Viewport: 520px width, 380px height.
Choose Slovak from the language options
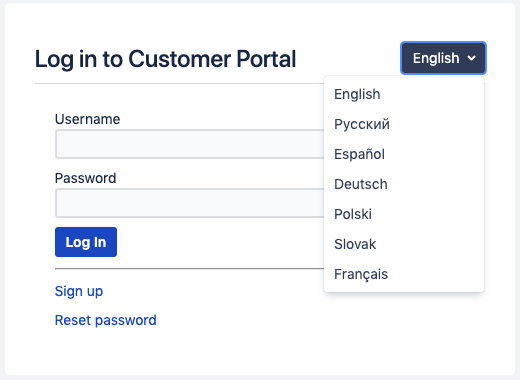coord(404,244)
